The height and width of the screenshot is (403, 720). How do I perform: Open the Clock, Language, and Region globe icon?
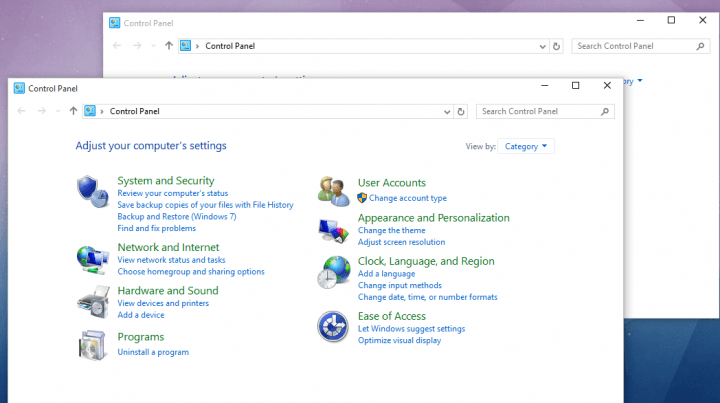pyautogui.click(x=333, y=272)
